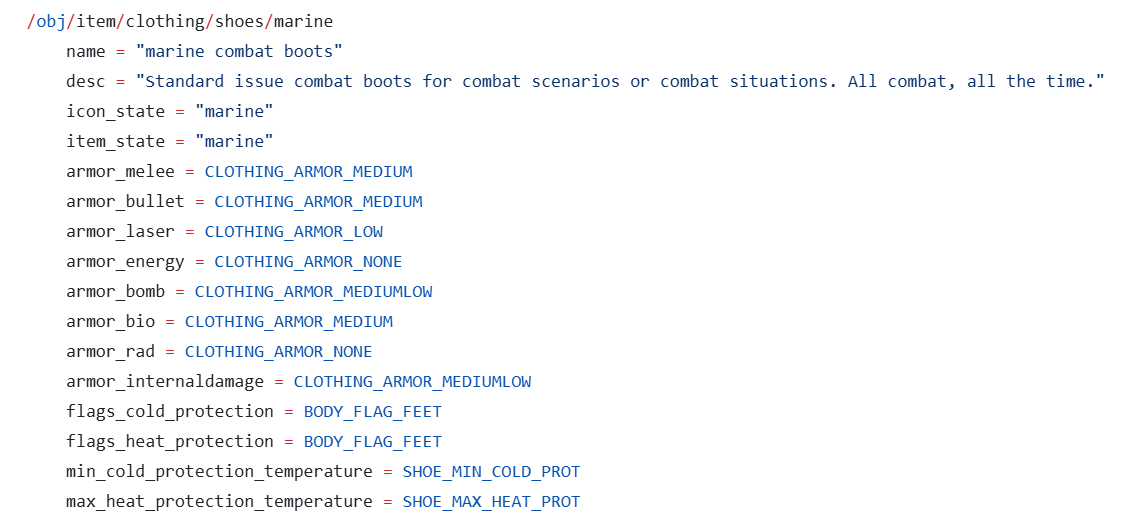The height and width of the screenshot is (522, 1128).
Task: Click the min_cold_protection_temperature variable name
Action: (219, 472)
